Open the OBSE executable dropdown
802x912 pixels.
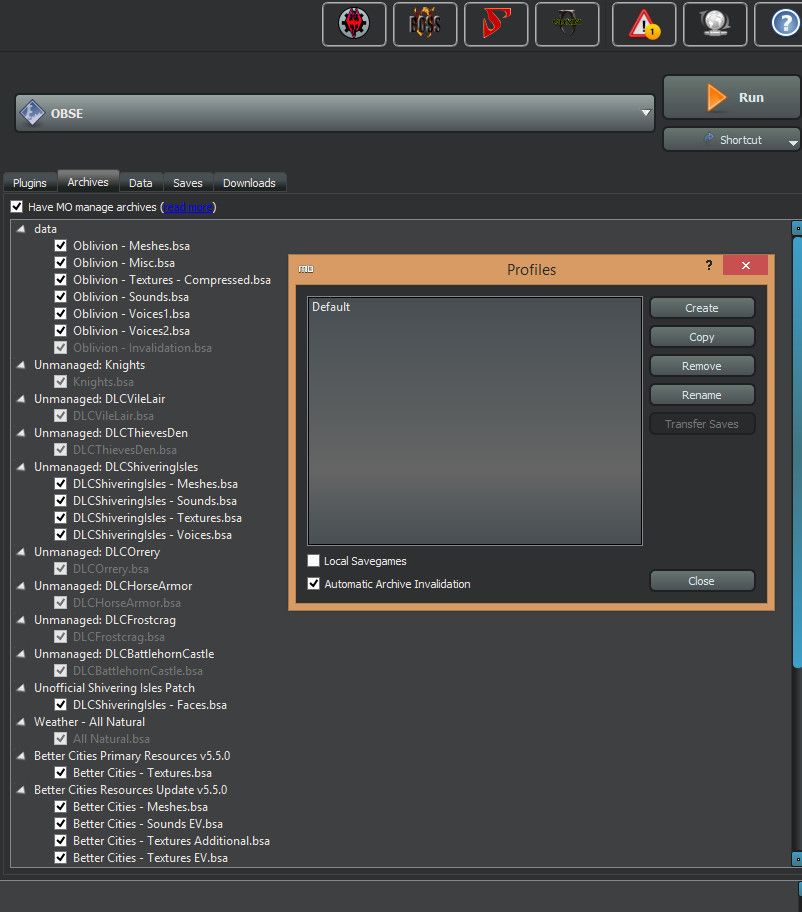pyautogui.click(x=334, y=113)
